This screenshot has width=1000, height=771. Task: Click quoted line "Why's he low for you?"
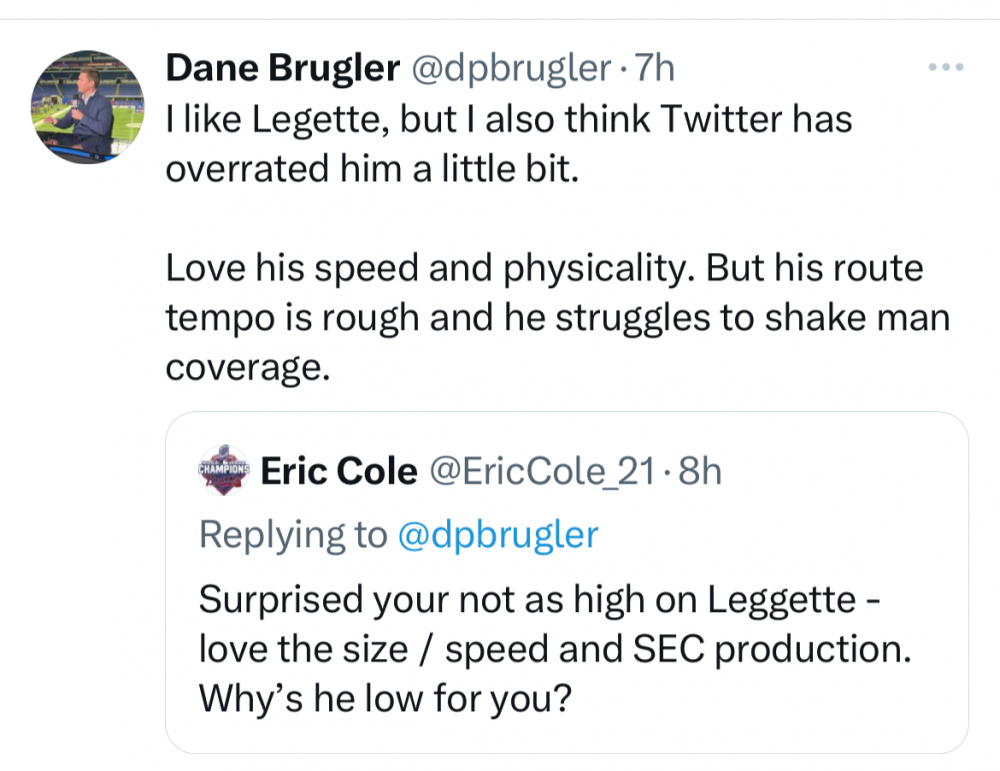385,698
